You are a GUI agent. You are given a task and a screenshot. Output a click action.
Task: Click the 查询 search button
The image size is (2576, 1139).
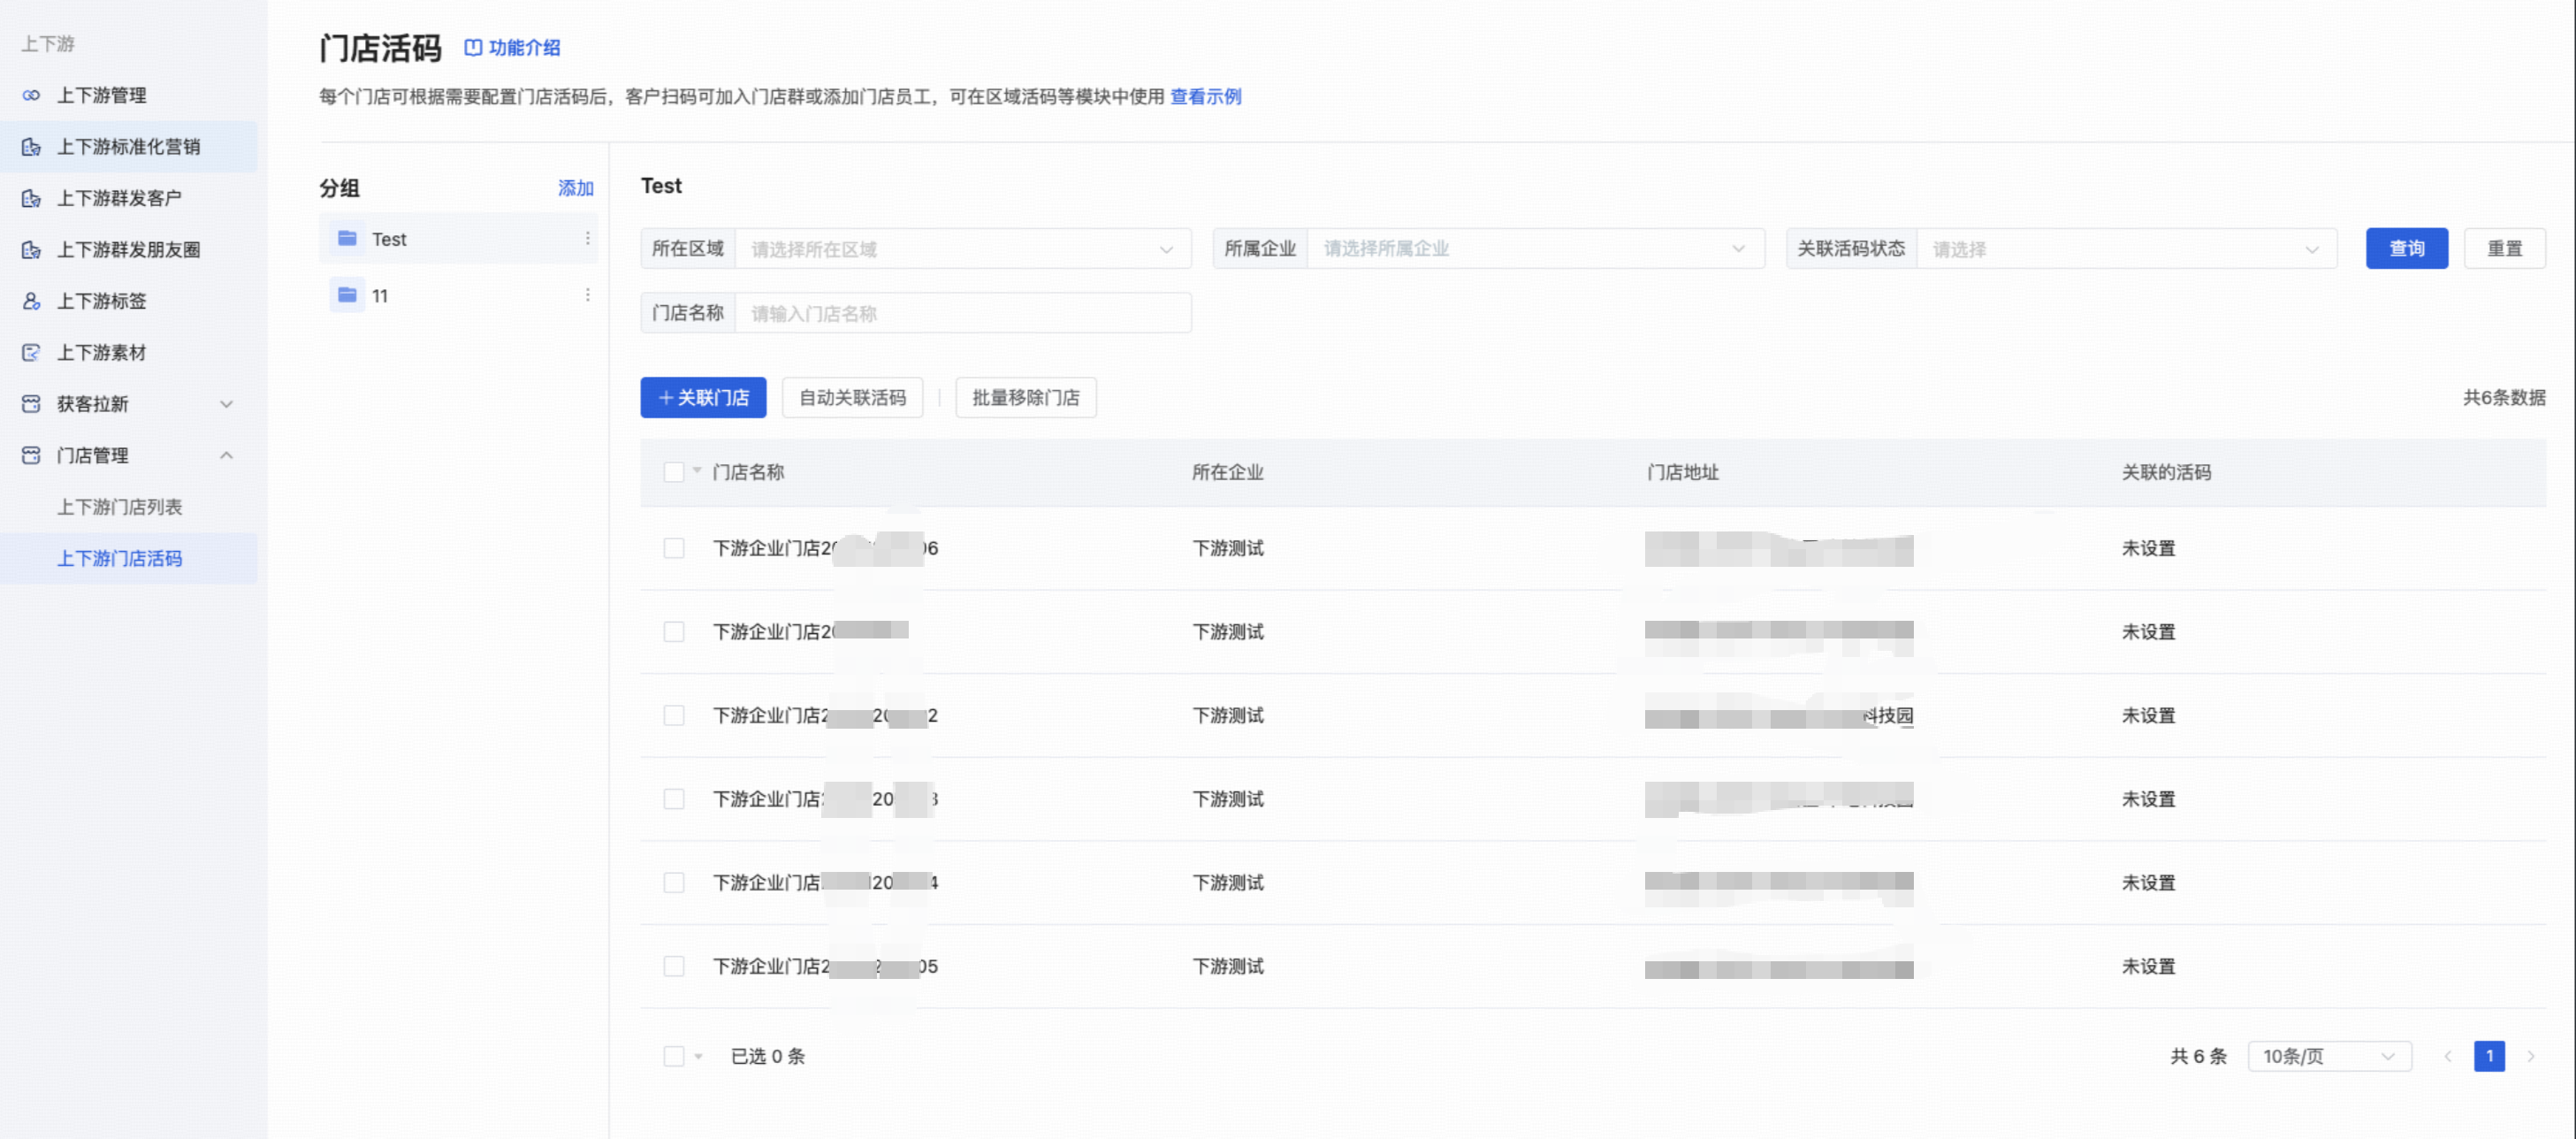click(2406, 249)
